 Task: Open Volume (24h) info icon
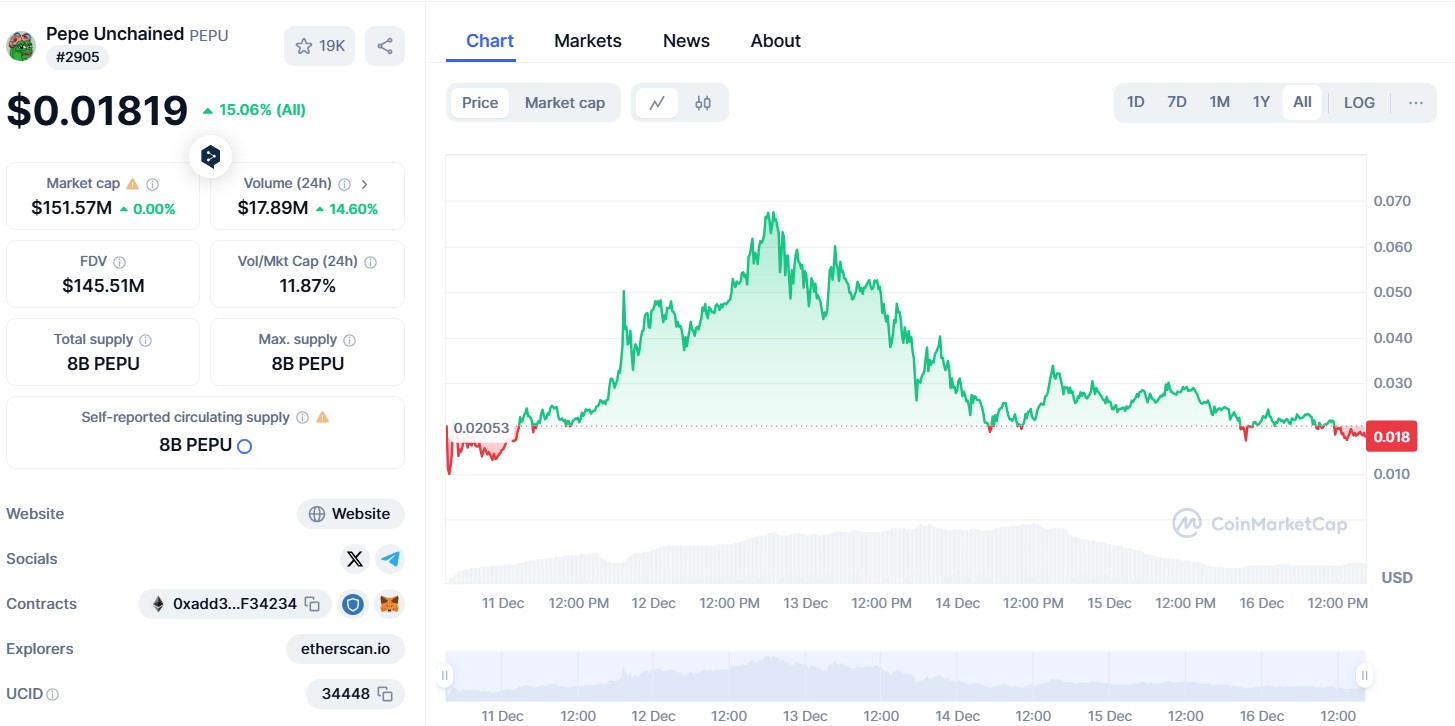(x=344, y=184)
